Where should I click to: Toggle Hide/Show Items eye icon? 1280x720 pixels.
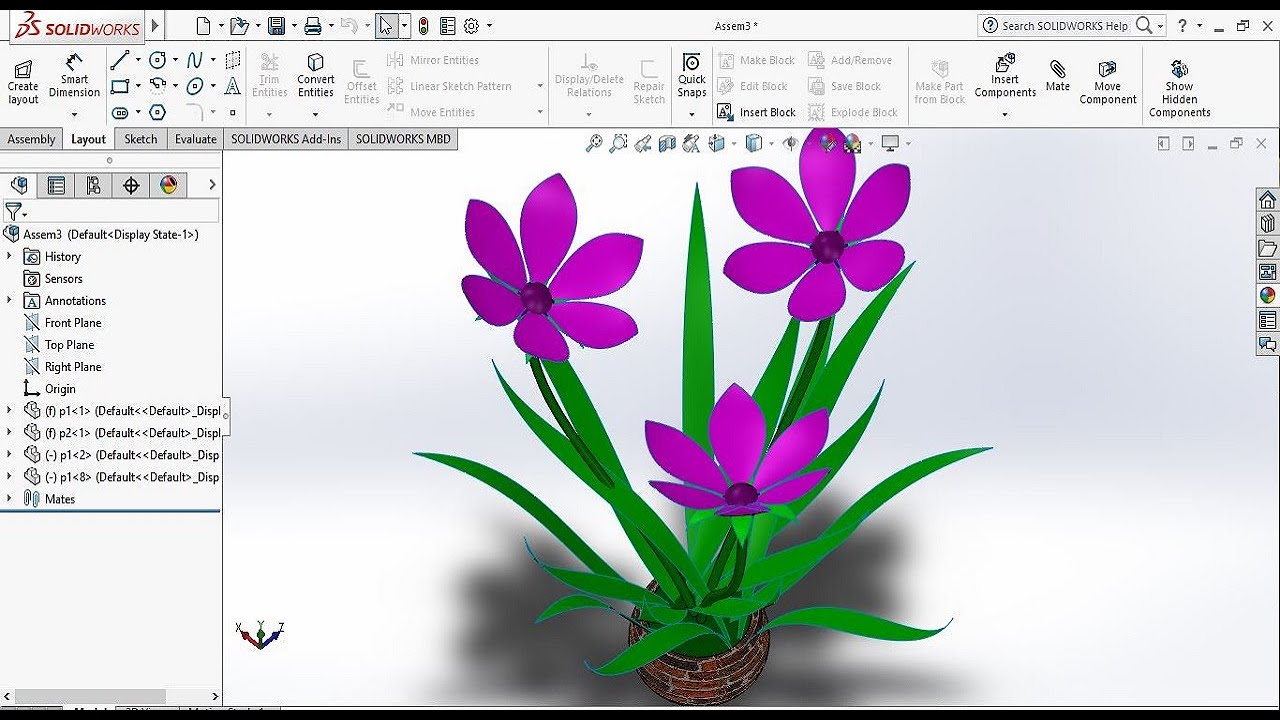tap(790, 144)
